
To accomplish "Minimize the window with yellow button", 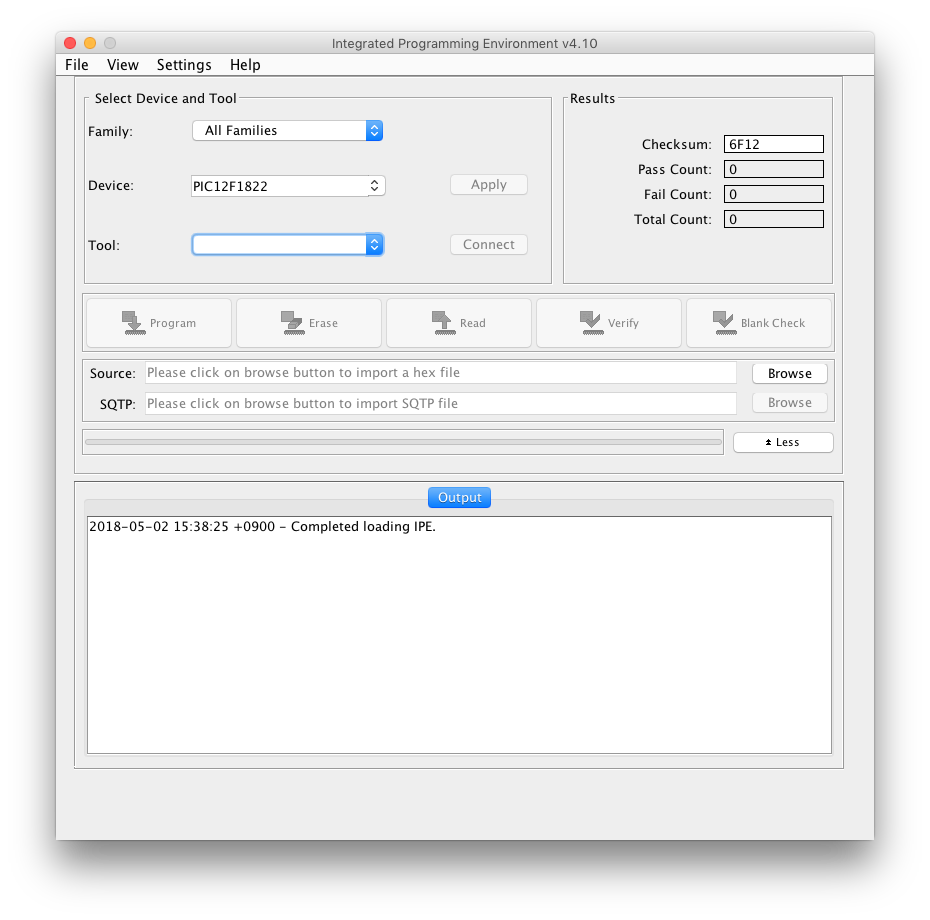I will [90, 43].
